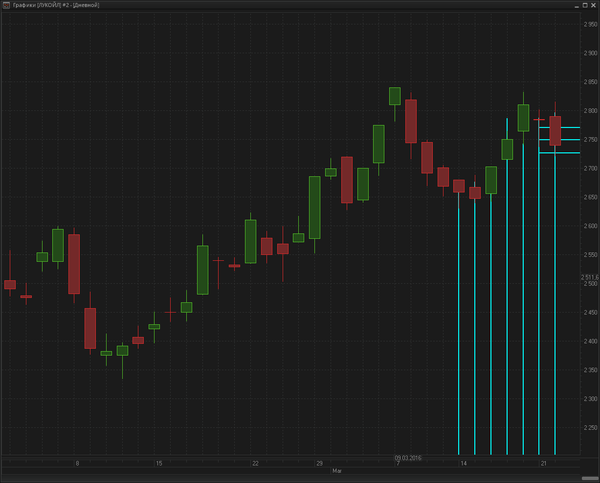The width and height of the screenshot is (600, 483).
Task: Click the horizontal scrollbar thumb at bottom right
Action: point(590,478)
